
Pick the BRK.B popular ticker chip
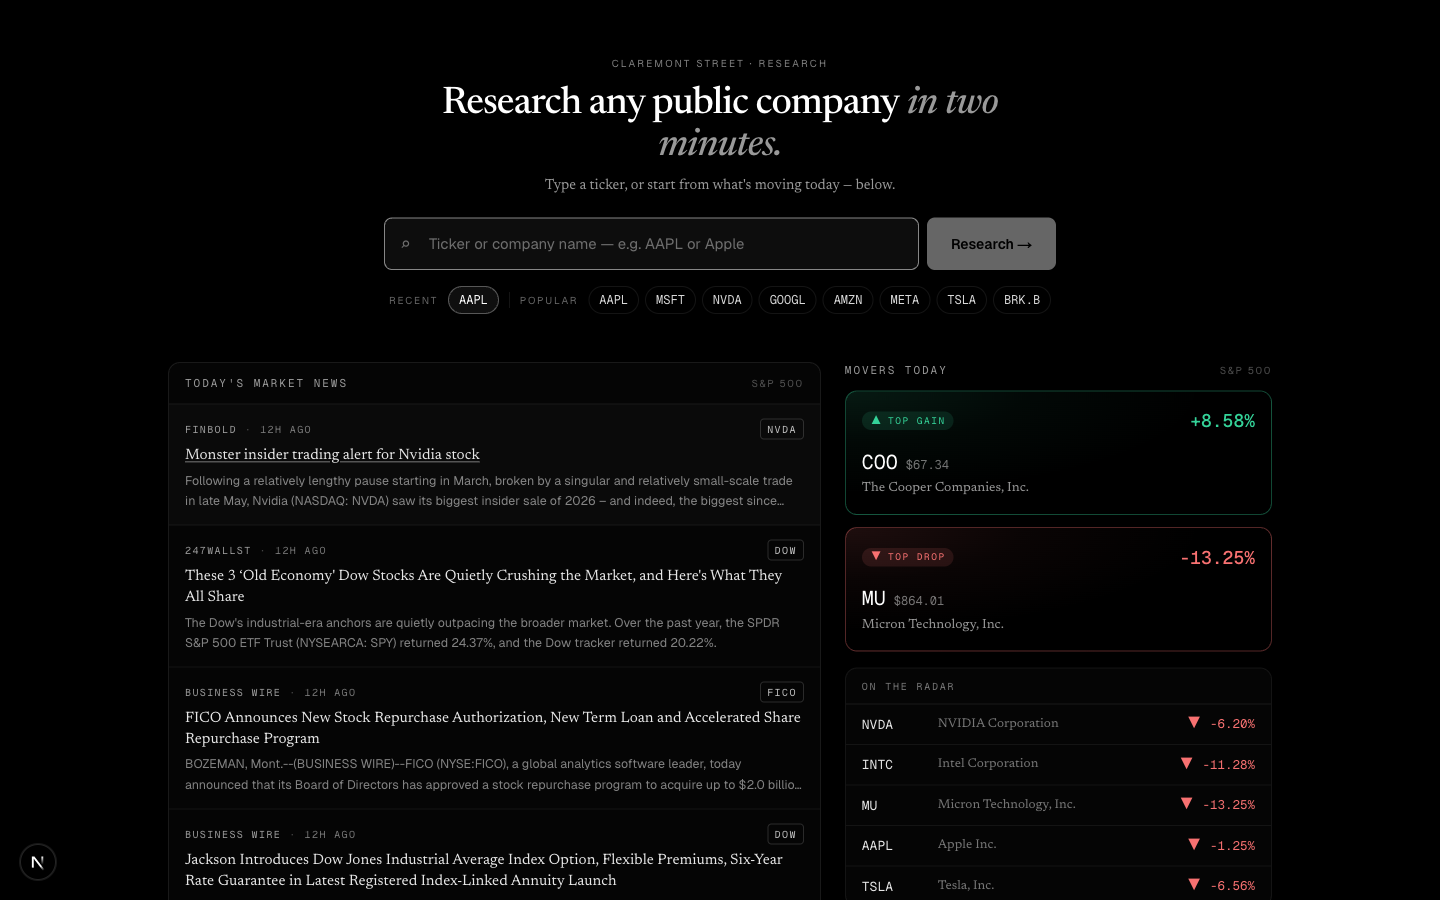tap(1022, 300)
